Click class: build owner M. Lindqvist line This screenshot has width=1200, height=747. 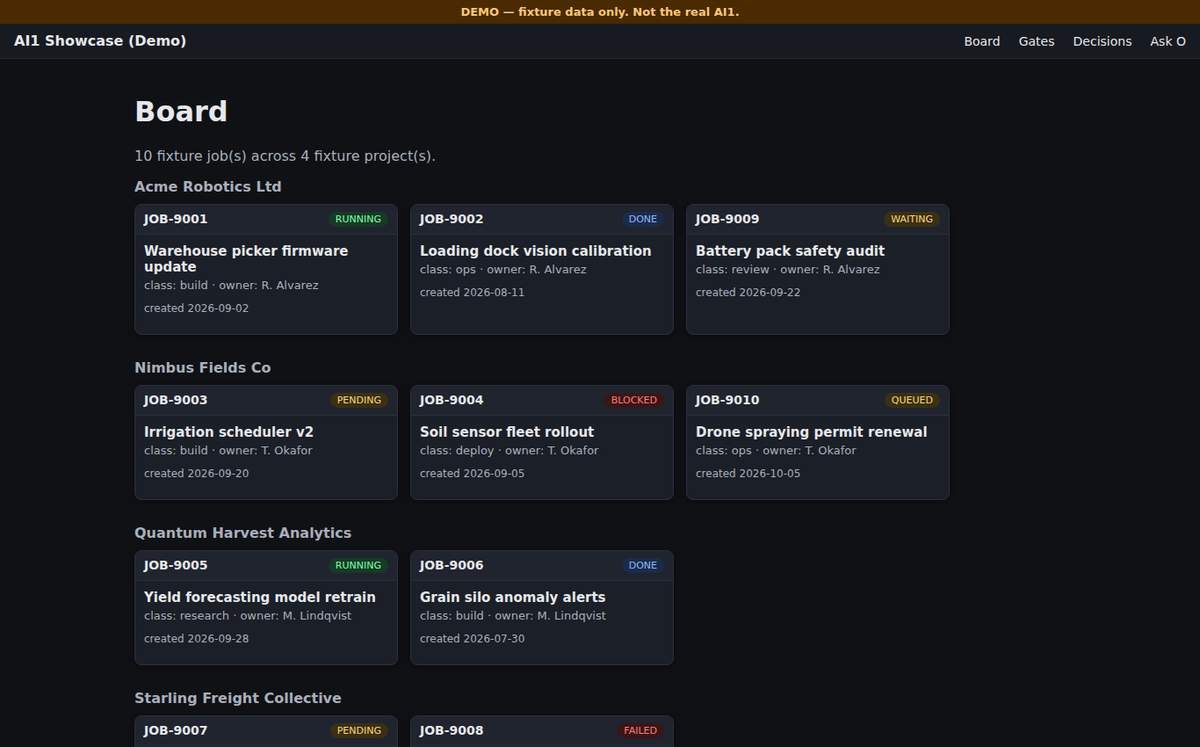pos(513,616)
